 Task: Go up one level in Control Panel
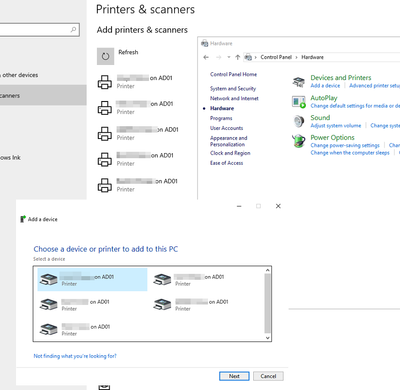coord(237,57)
